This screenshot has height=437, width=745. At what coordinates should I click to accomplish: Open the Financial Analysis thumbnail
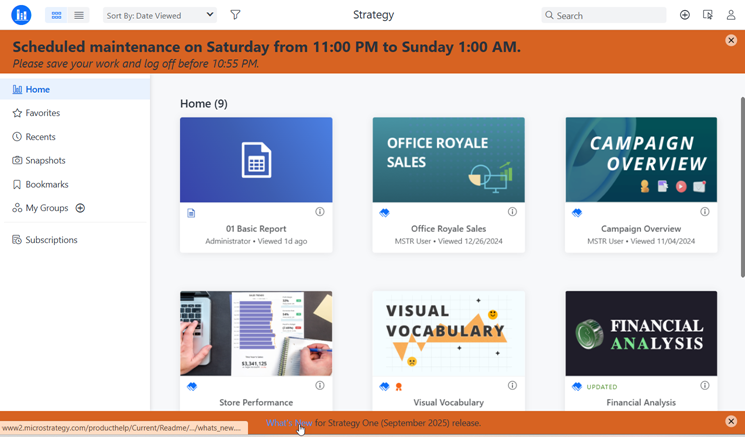(641, 333)
